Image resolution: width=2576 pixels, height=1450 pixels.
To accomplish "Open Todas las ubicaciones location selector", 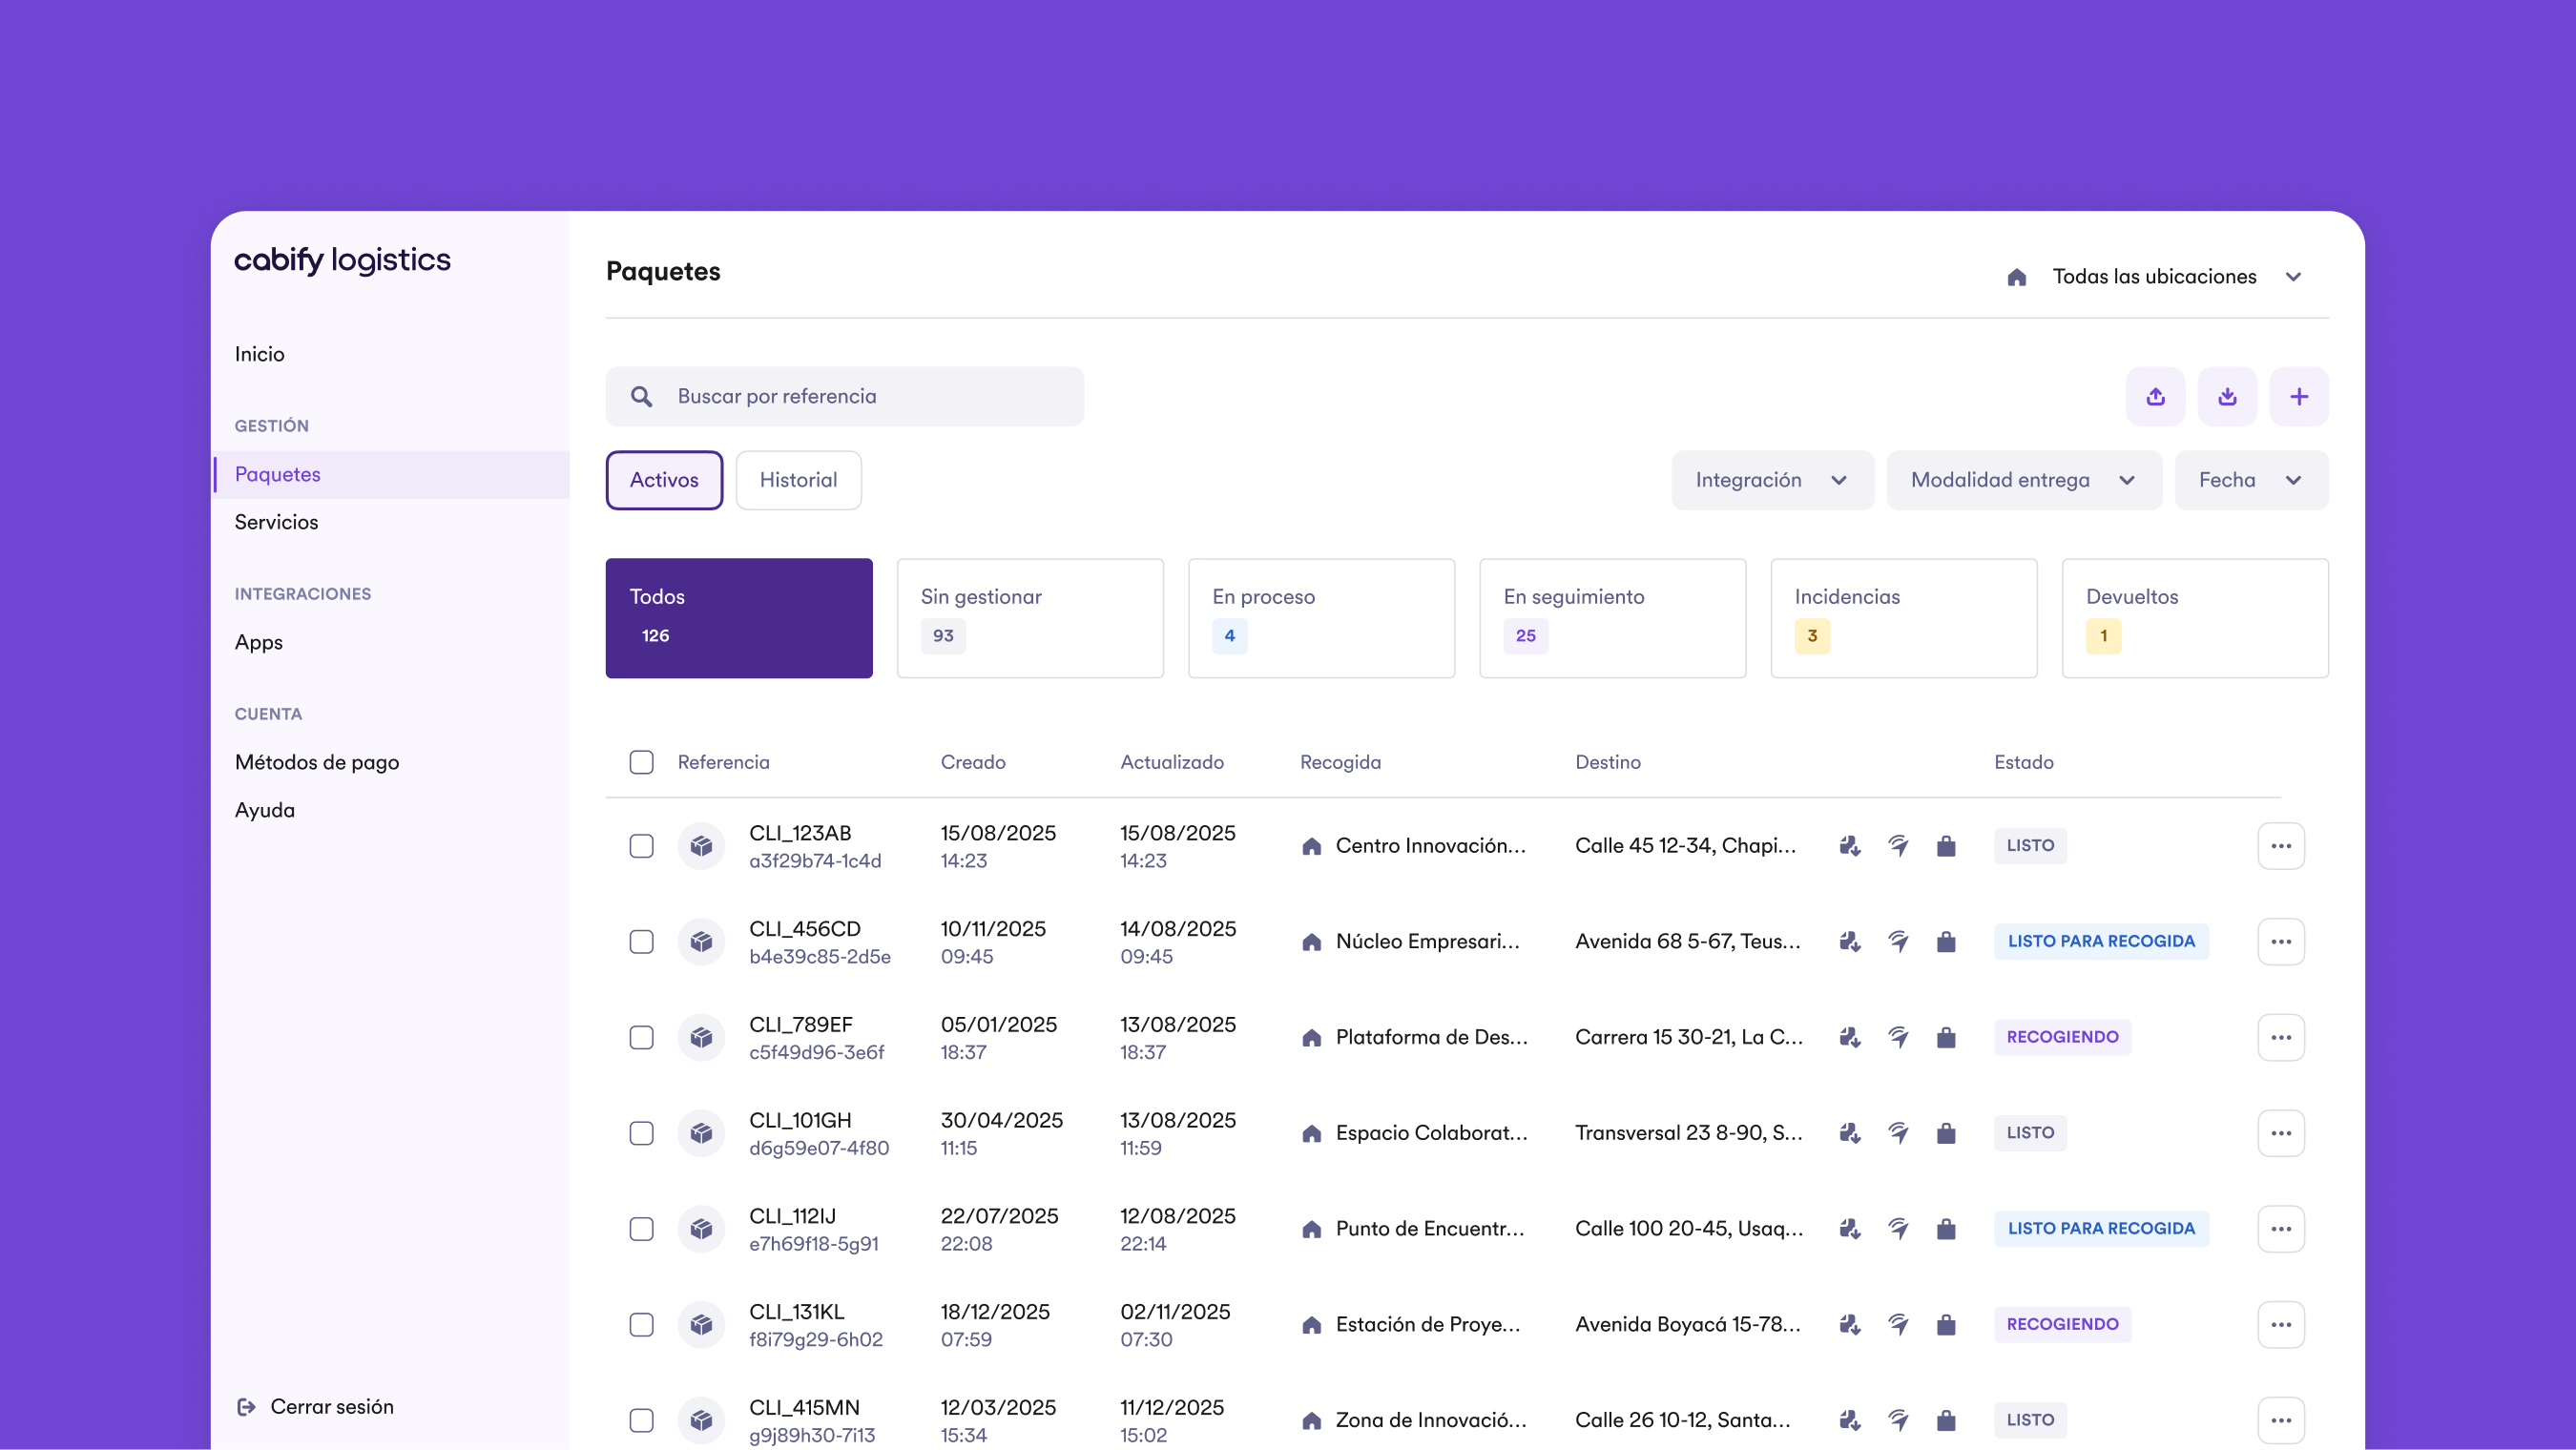I will point(2155,277).
